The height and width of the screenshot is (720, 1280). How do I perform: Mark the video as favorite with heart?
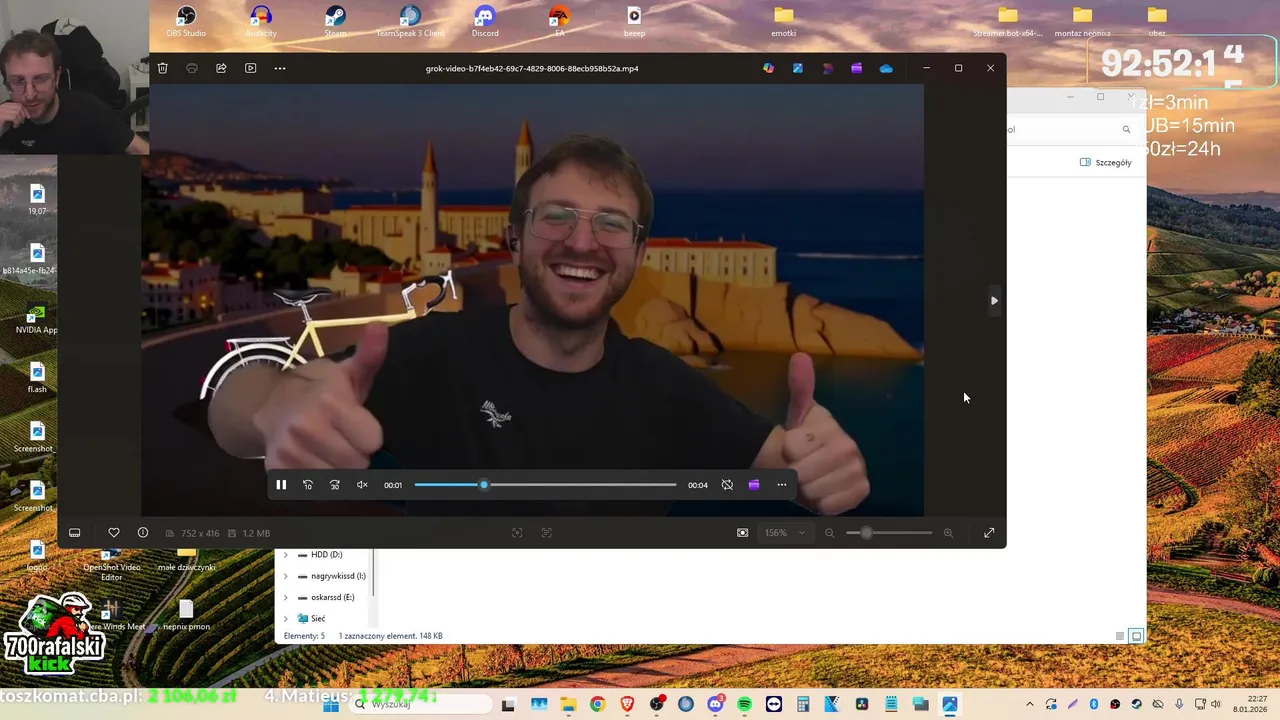(114, 533)
